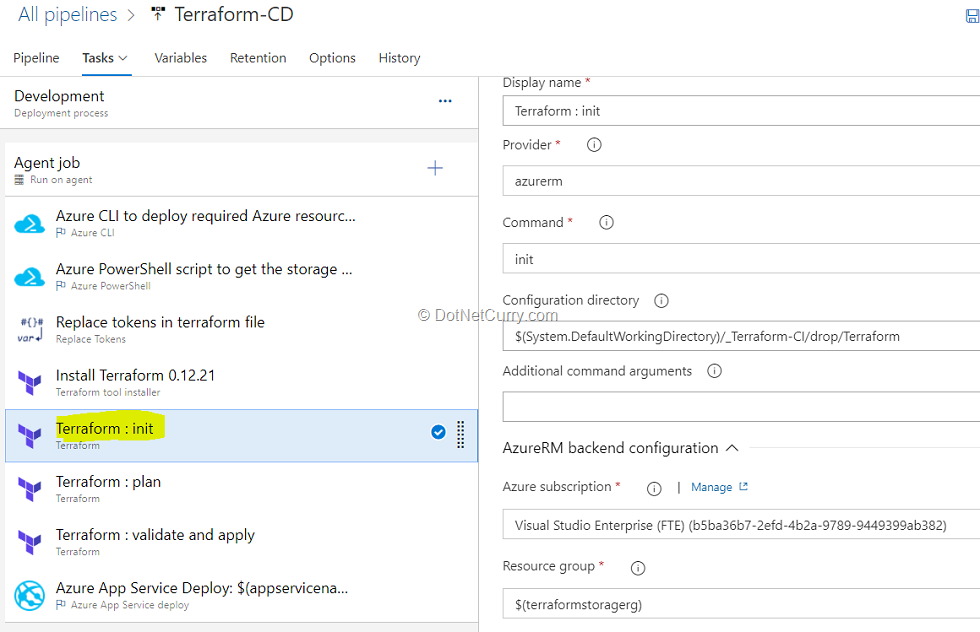Show info for Command field

click(x=606, y=223)
